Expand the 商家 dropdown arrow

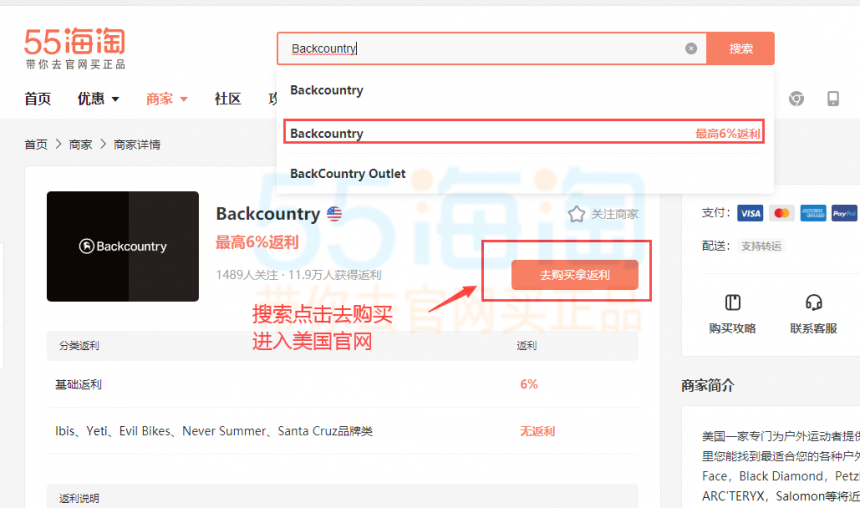point(184,99)
